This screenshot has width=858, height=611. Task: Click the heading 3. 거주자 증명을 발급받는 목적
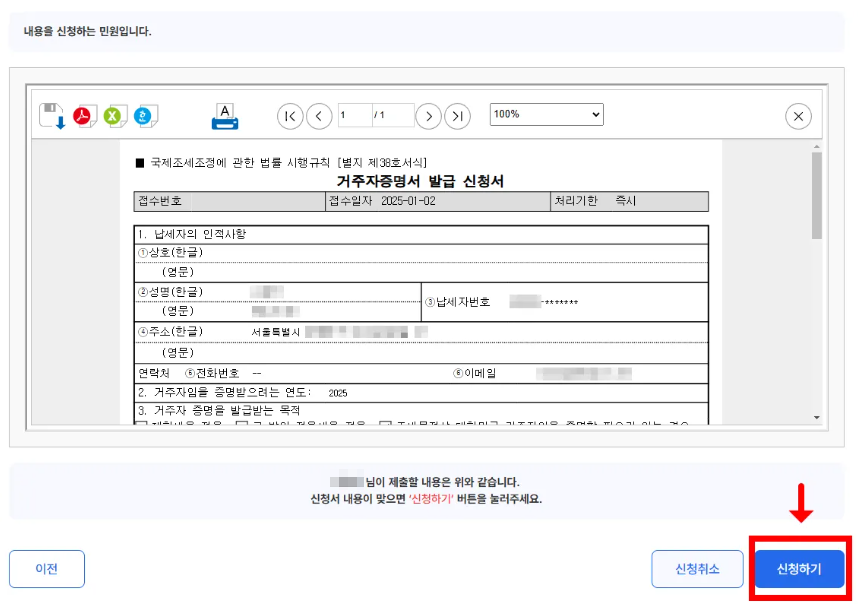point(219,410)
